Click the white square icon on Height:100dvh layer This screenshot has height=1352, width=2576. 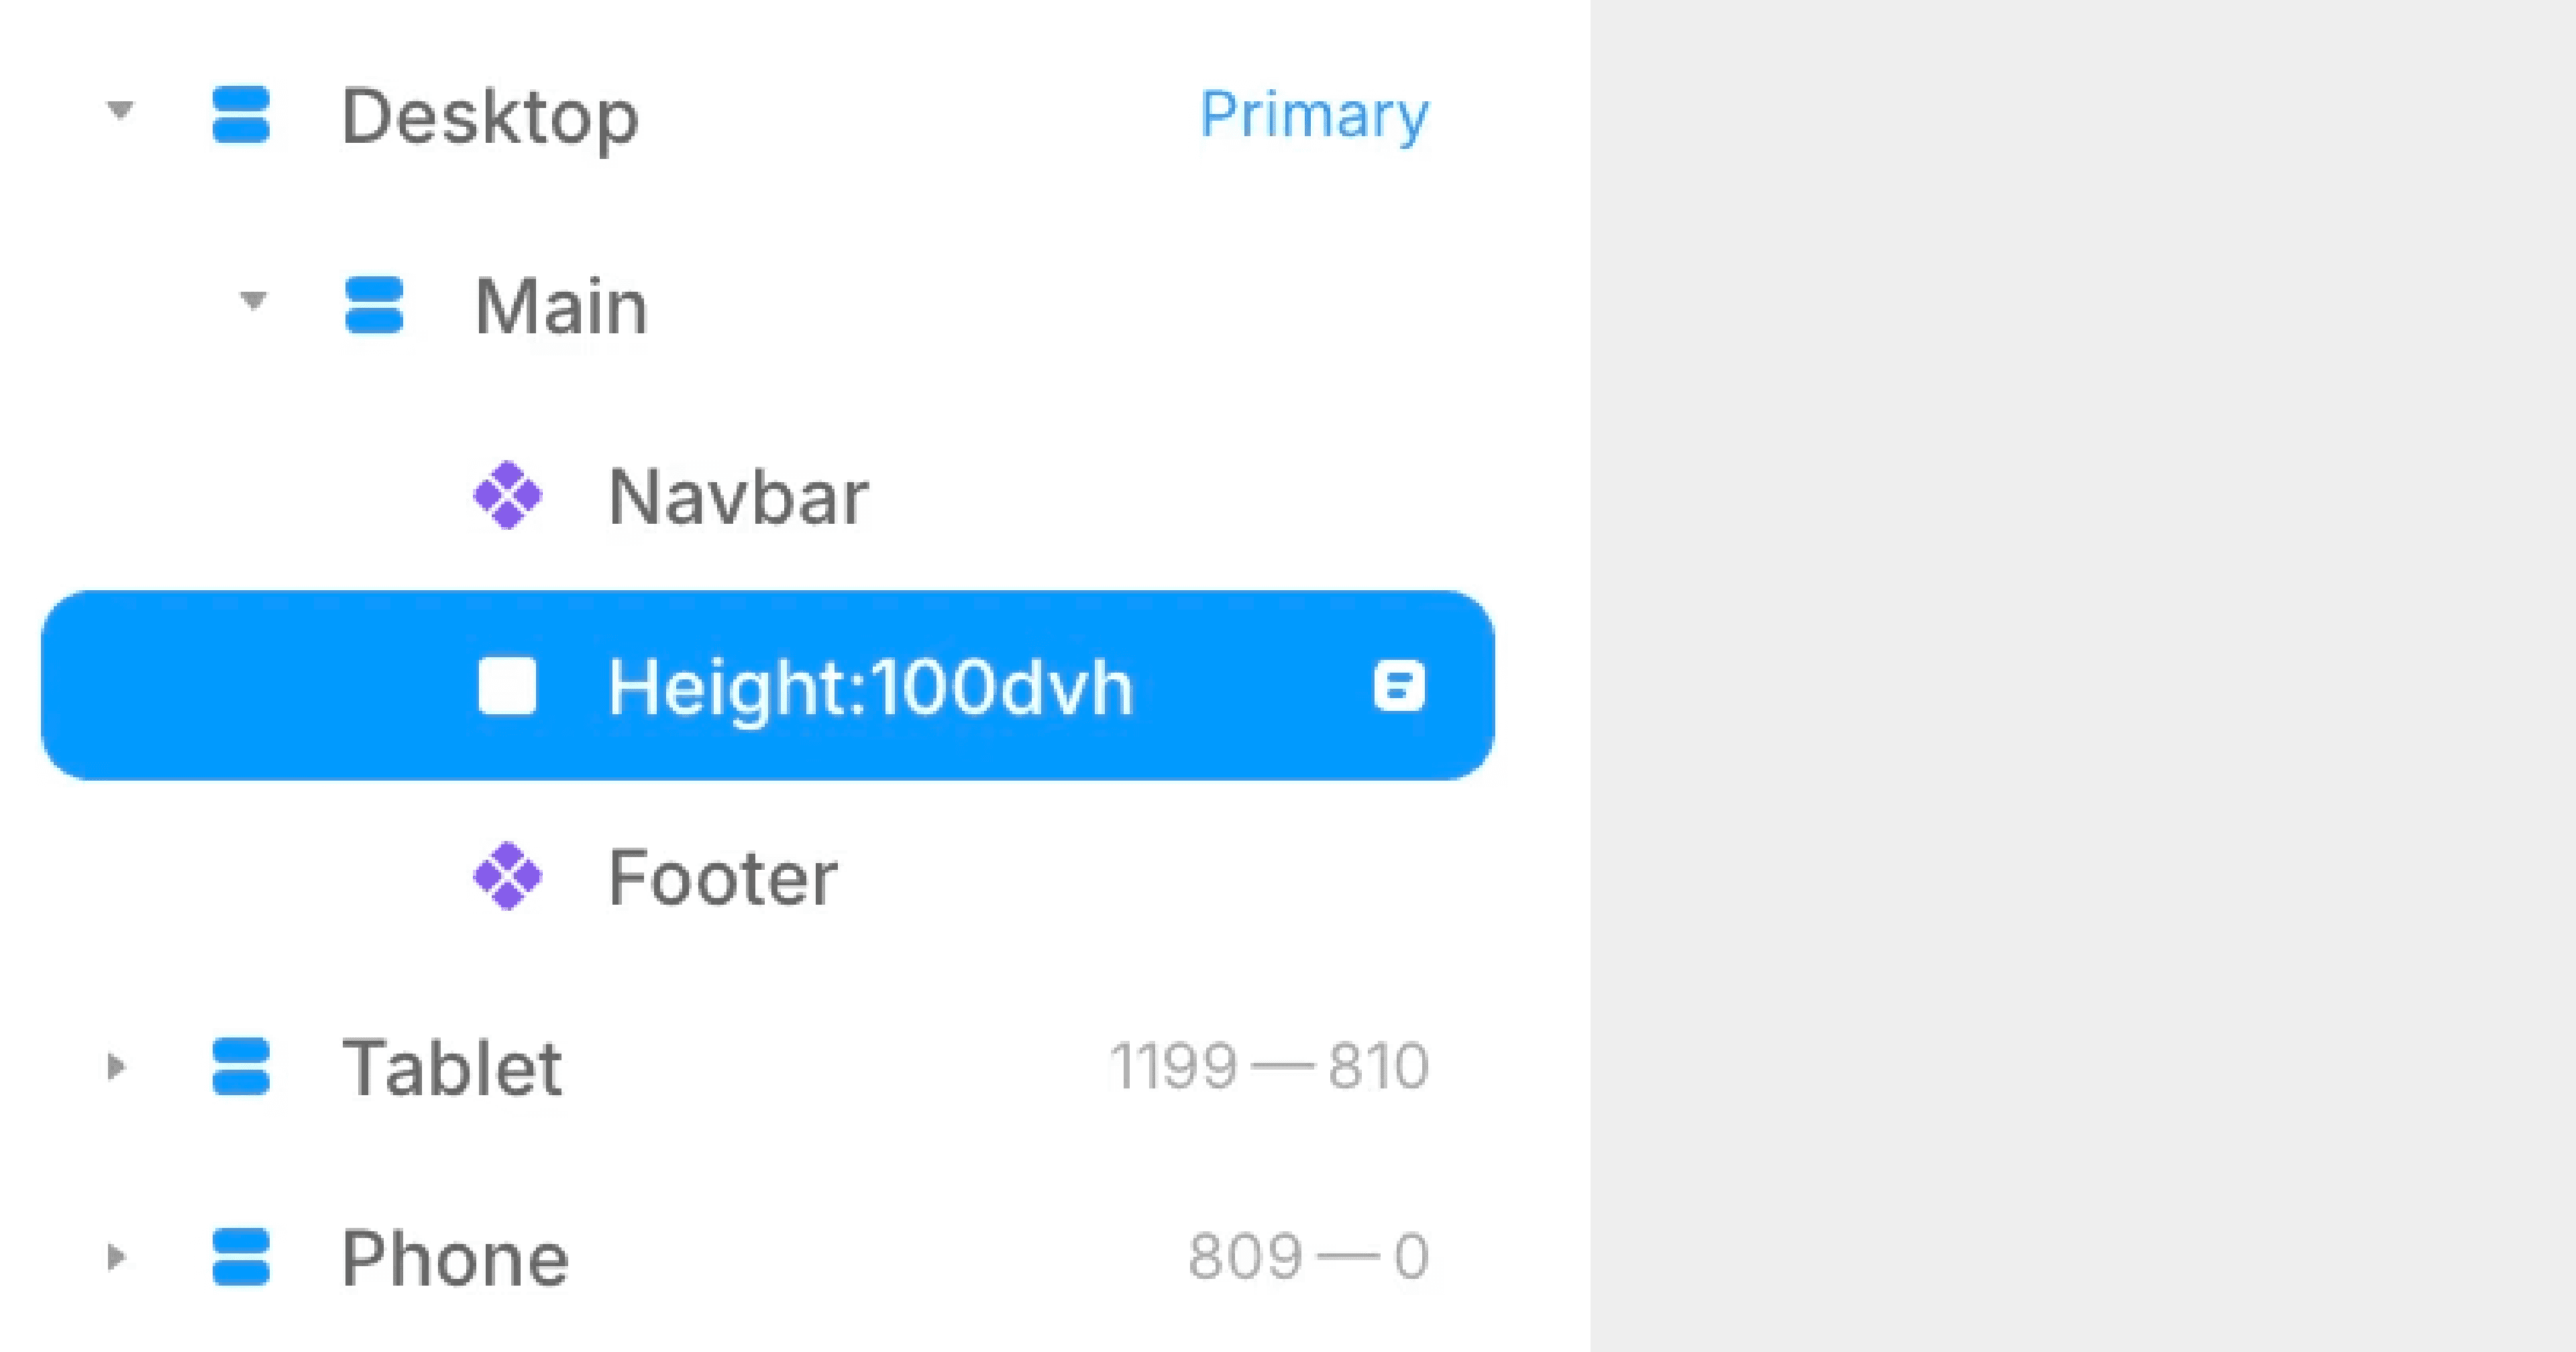[x=509, y=685]
